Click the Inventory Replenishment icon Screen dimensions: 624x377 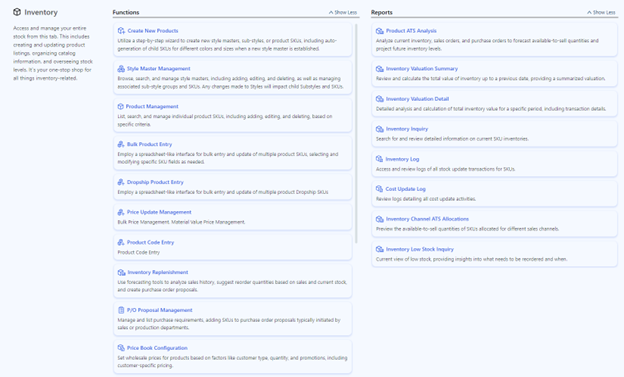(121, 272)
